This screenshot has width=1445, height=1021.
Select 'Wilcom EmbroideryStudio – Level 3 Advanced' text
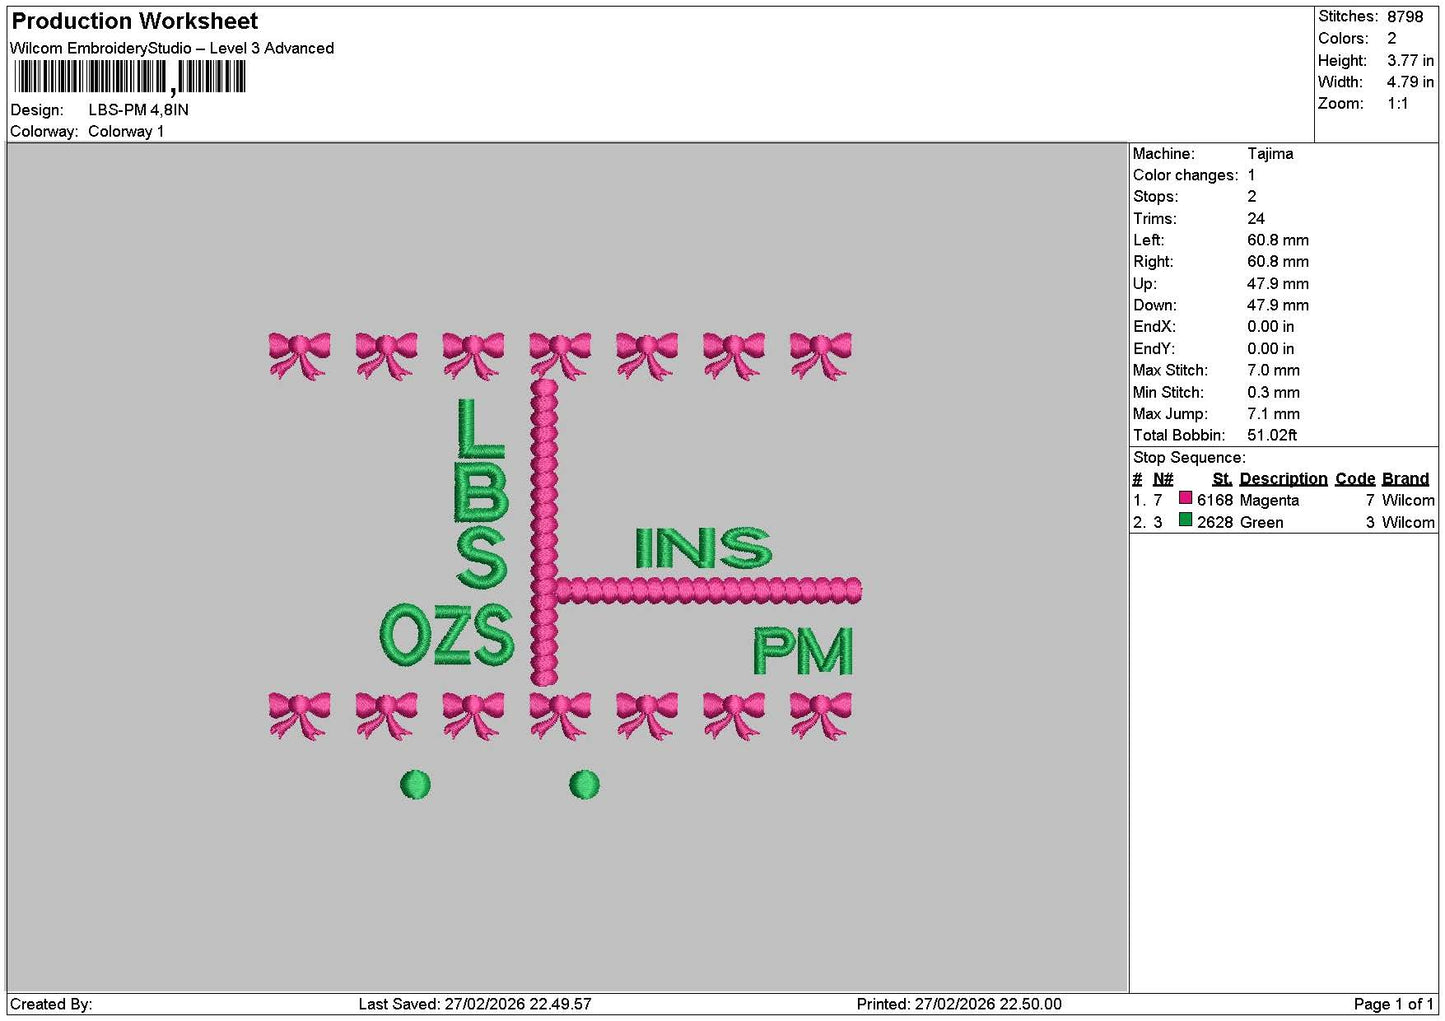pyautogui.click(x=172, y=48)
